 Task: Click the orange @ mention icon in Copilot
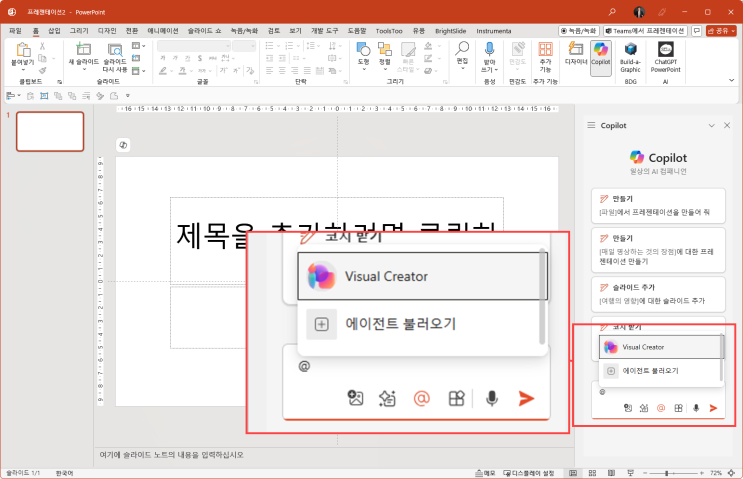pyautogui.click(x=661, y=408)
